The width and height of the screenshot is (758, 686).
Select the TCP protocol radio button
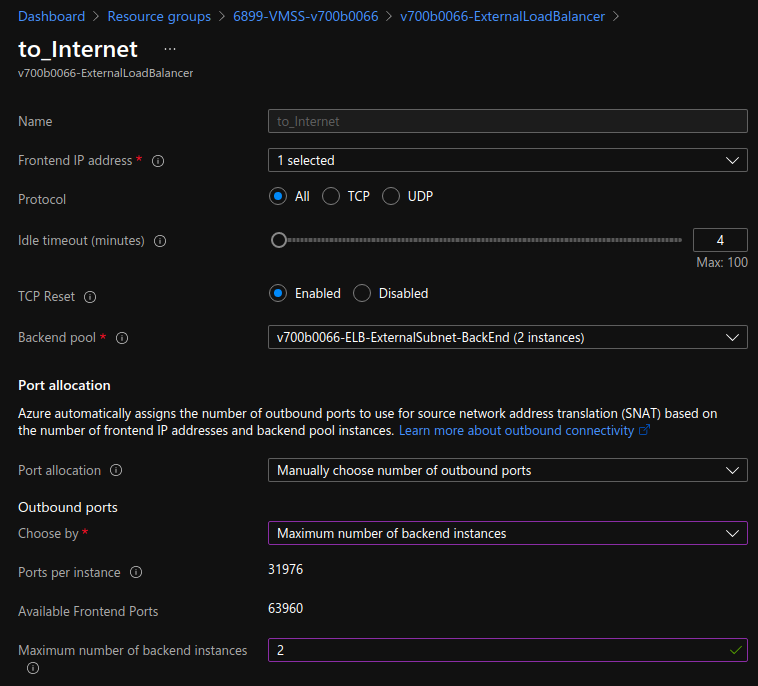tap(331, 196)
